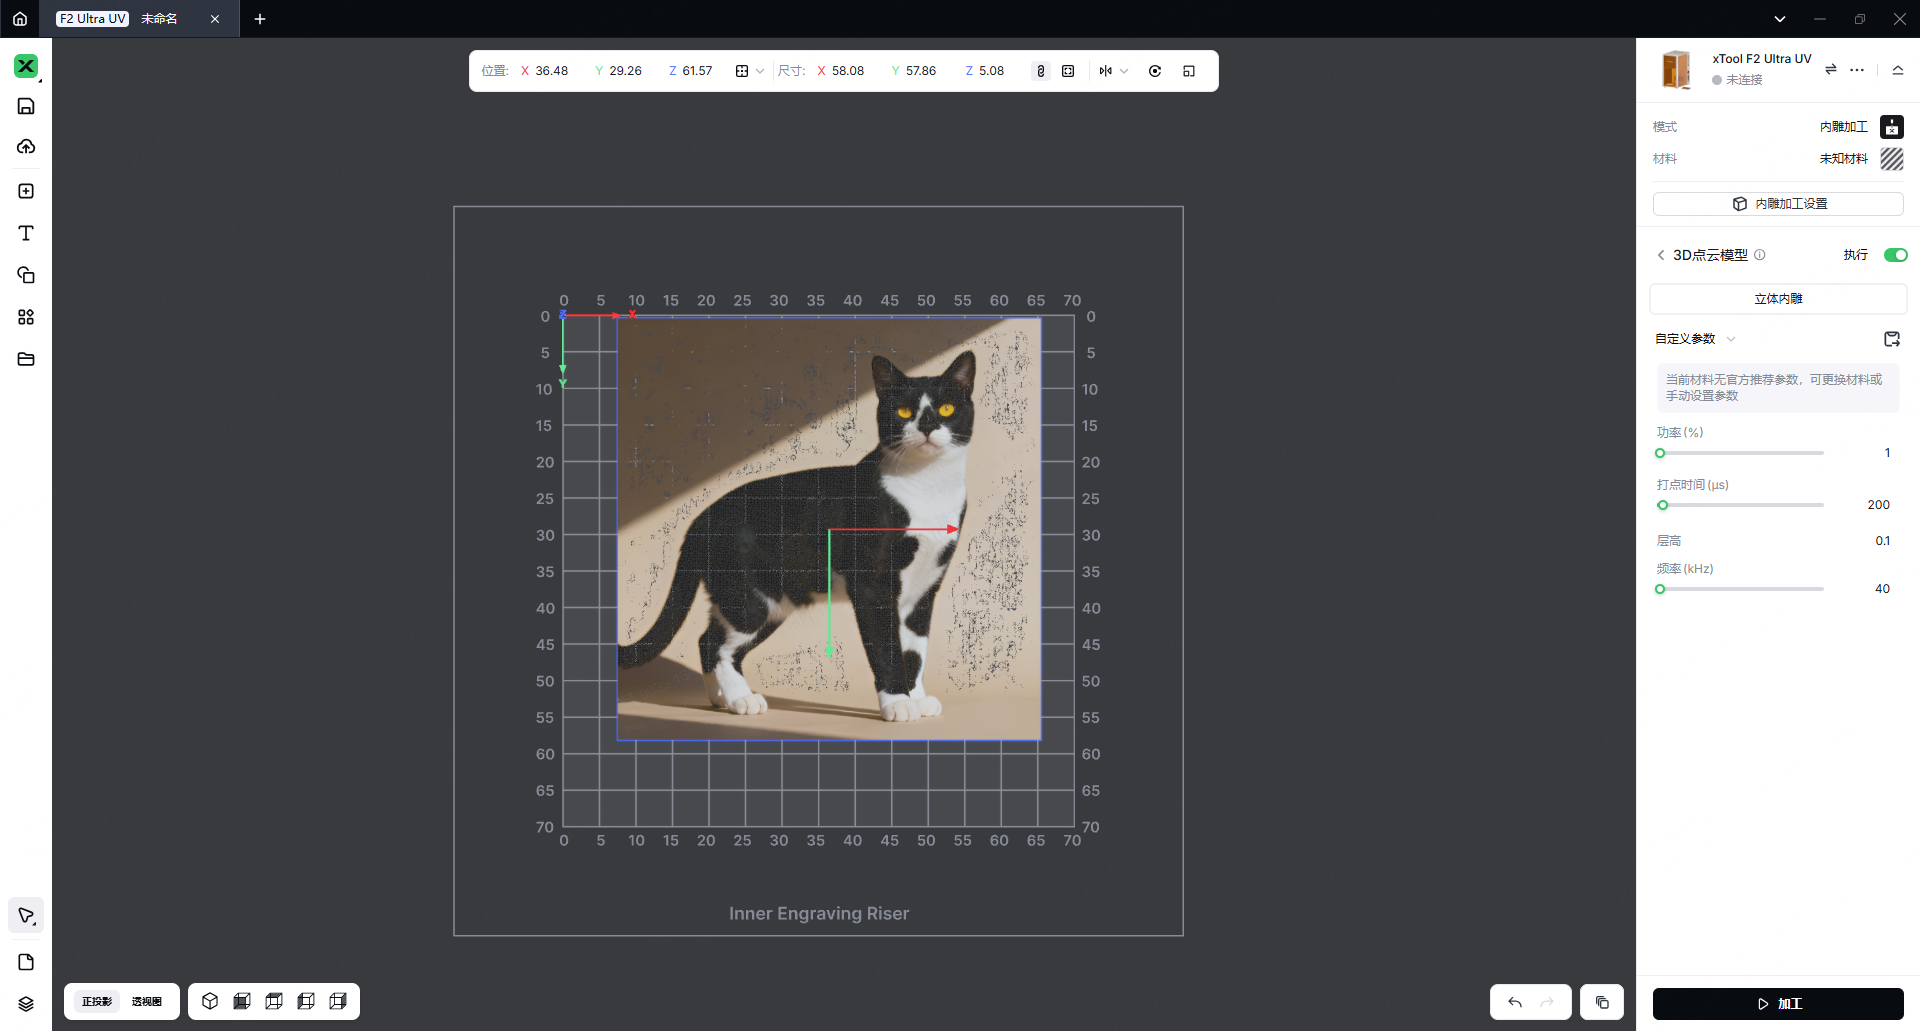Open the Shapes tool in sidebar
The width and height of the screenshot is (1920, 1031).
[x=26, y=275]
